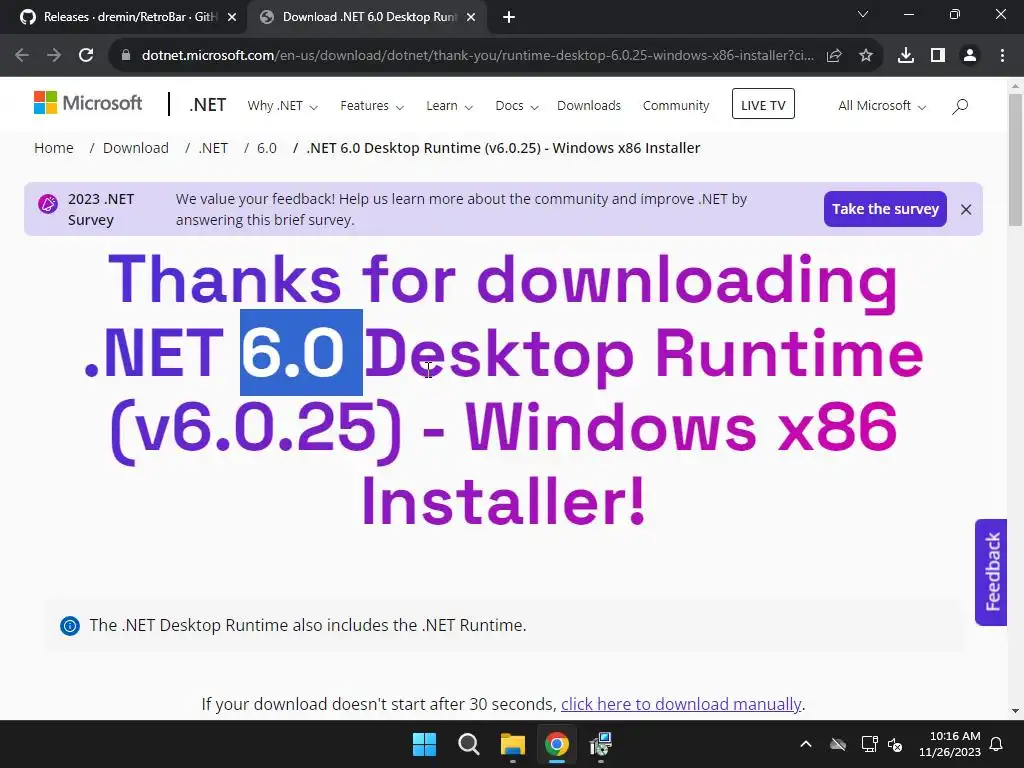The image size is (1024, 768).
Task: Open the Chrome profile menu
Action: 970,56
